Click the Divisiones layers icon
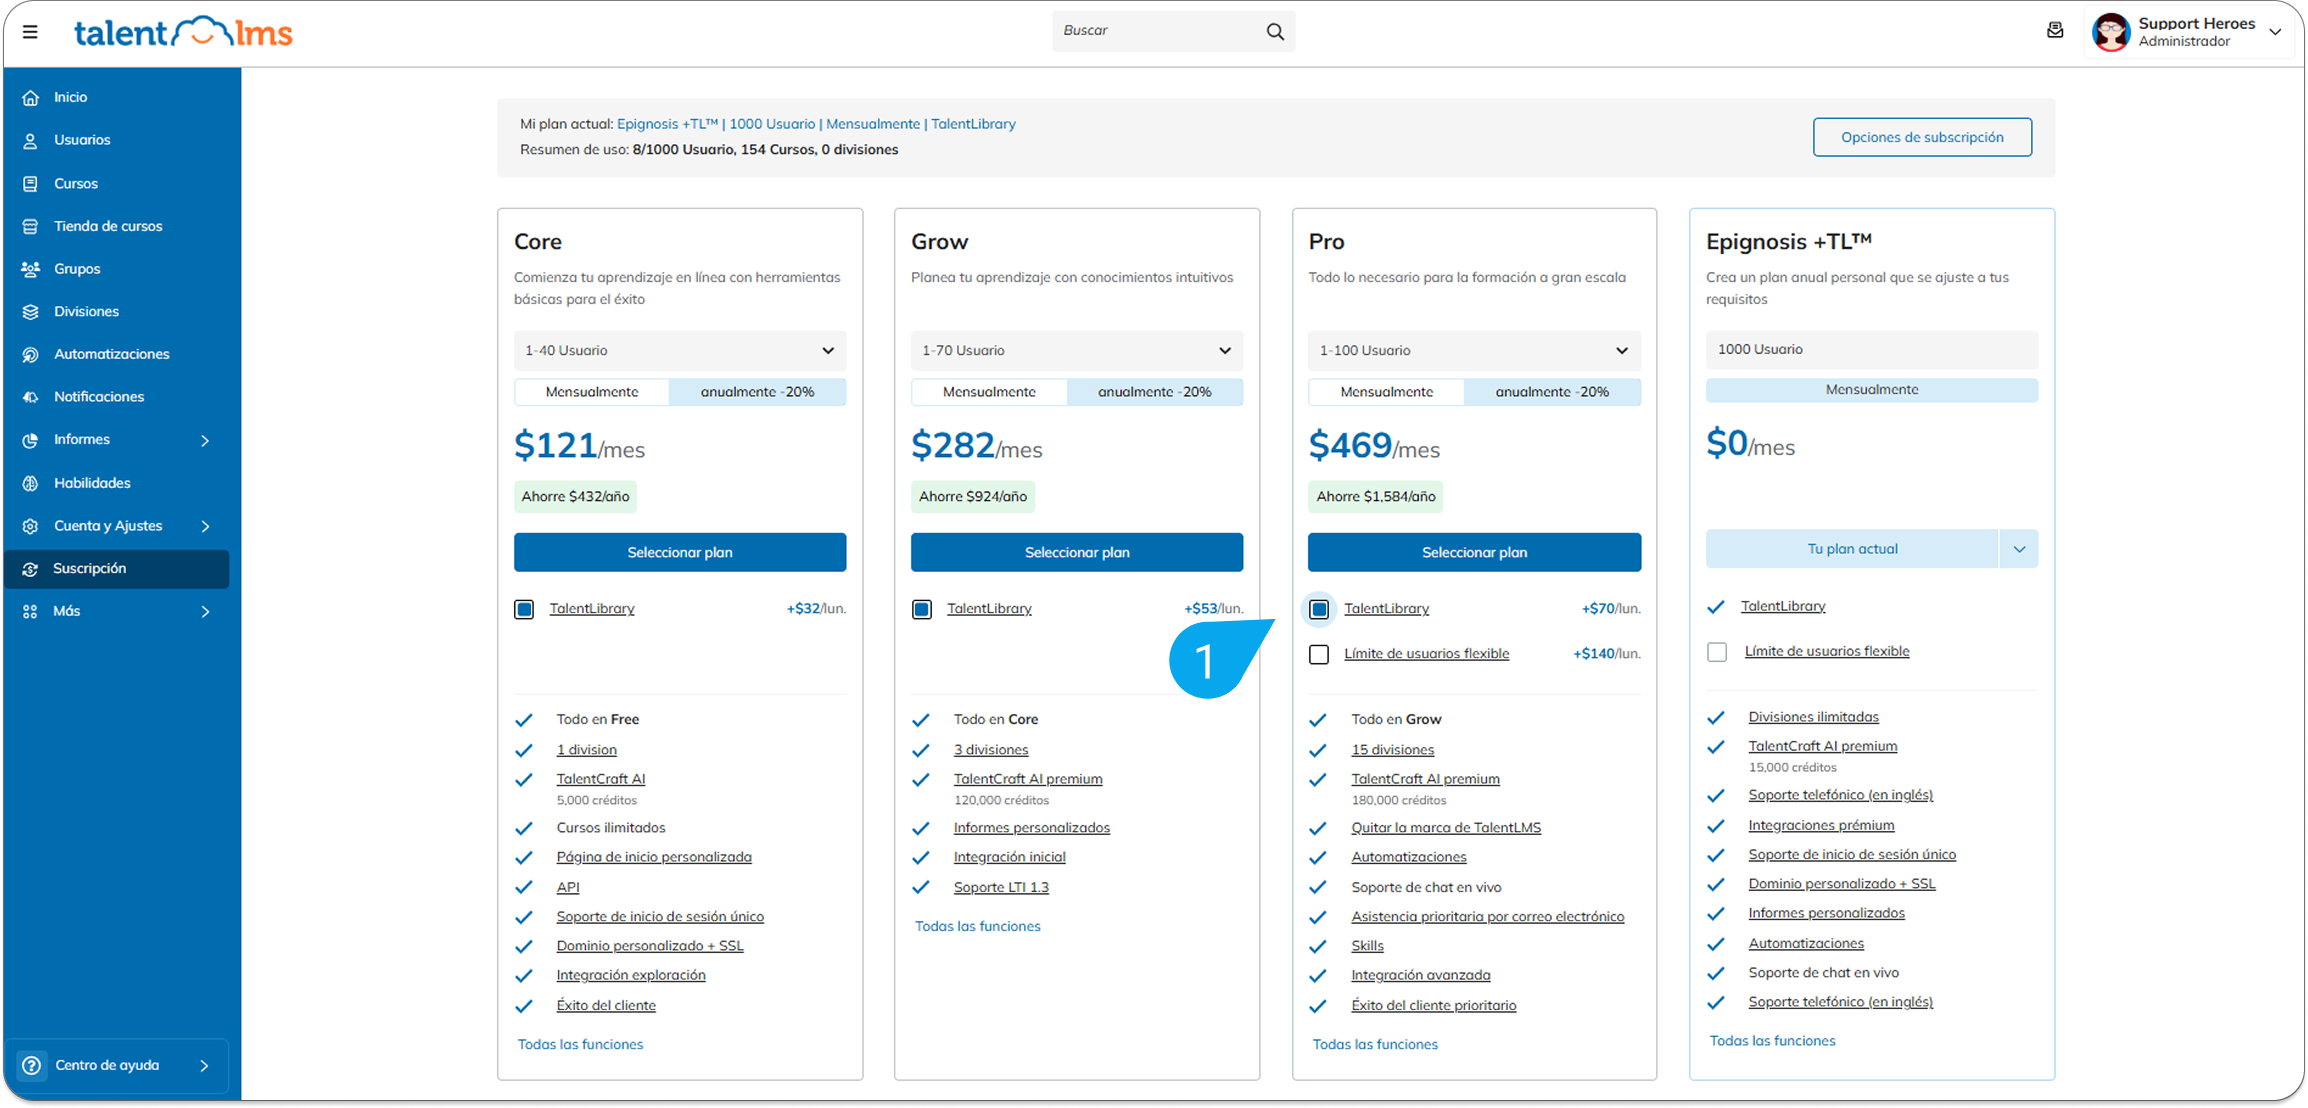Screen dimensions: 2308x1108 click(x=31, y=312)
